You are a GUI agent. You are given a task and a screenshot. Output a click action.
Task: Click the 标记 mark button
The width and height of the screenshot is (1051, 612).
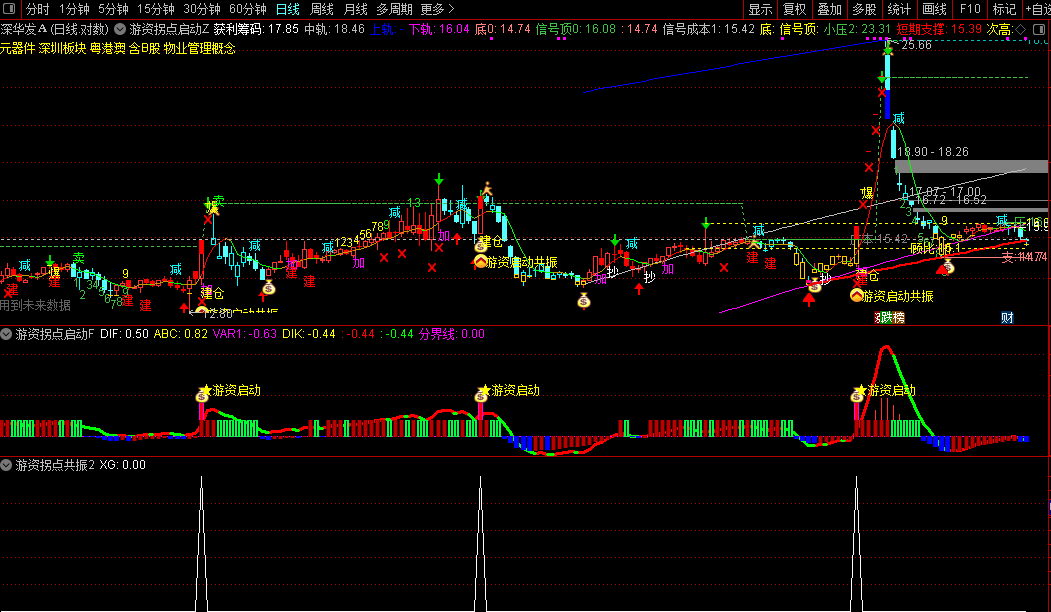[x=1004, y=9]
